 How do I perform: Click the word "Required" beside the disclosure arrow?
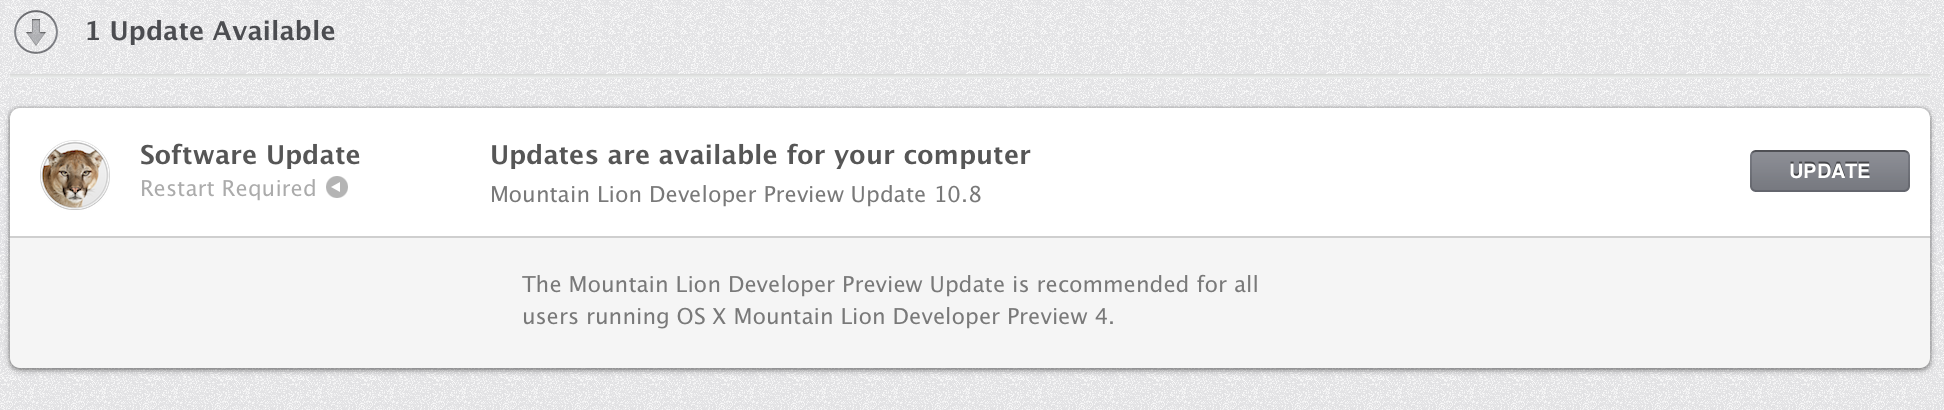pyautogui.click(x=269, y=189)
